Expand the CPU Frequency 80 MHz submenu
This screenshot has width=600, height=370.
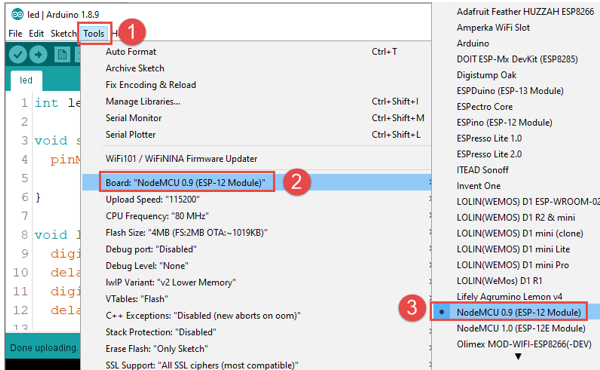pos(256,216)
